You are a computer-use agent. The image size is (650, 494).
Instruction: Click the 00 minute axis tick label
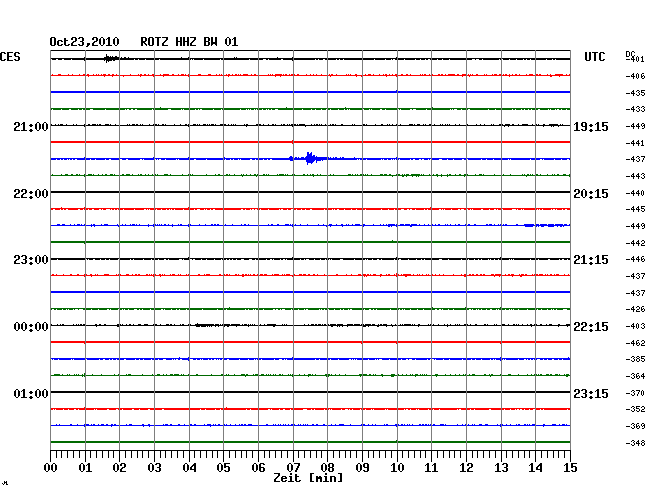coord(51,468)
